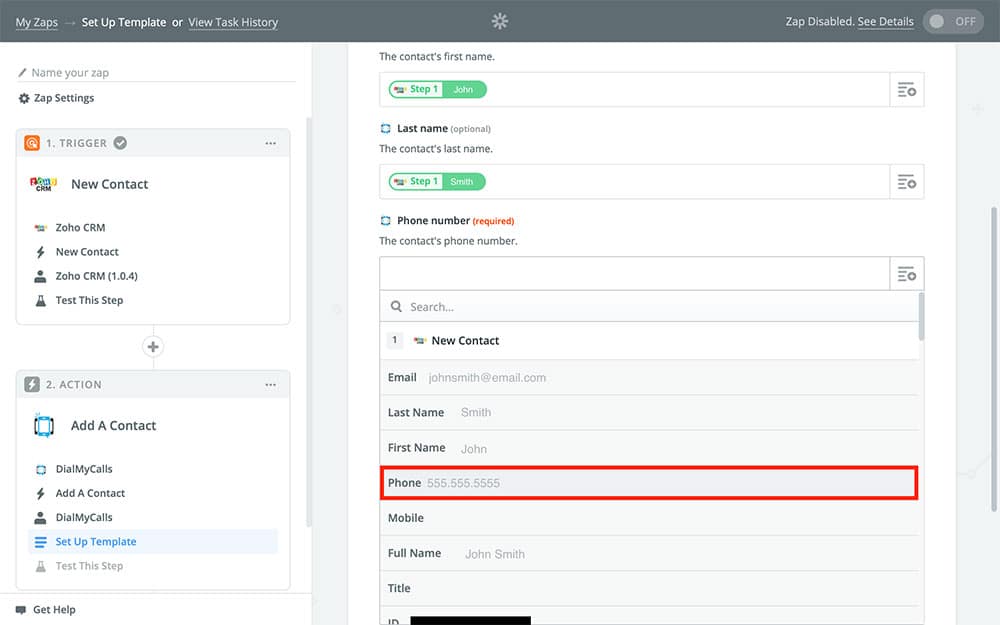1000x625 pixels.
Task: Click See Details link
Action: (x=885, y=22)
